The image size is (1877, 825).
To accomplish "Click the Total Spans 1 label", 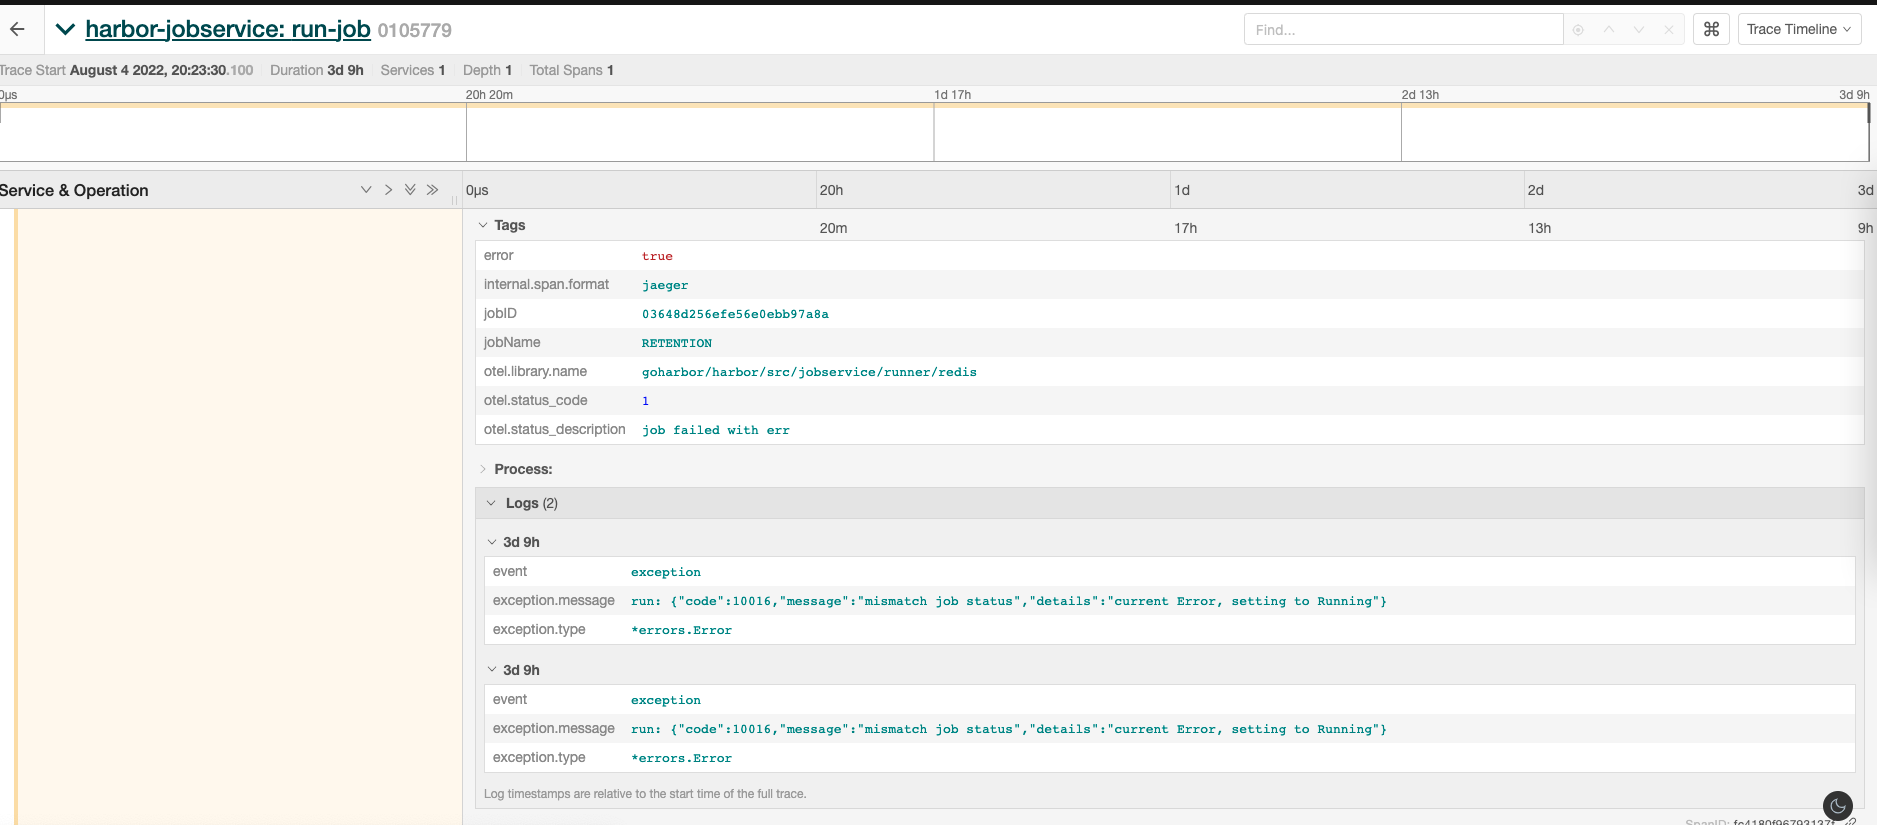I will pos(572,70).
